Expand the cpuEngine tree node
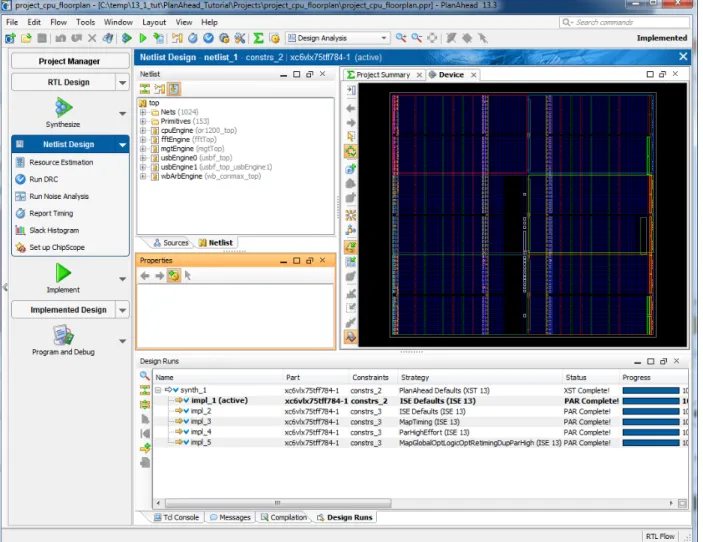The image size is (703, 542). coord(143,130)
